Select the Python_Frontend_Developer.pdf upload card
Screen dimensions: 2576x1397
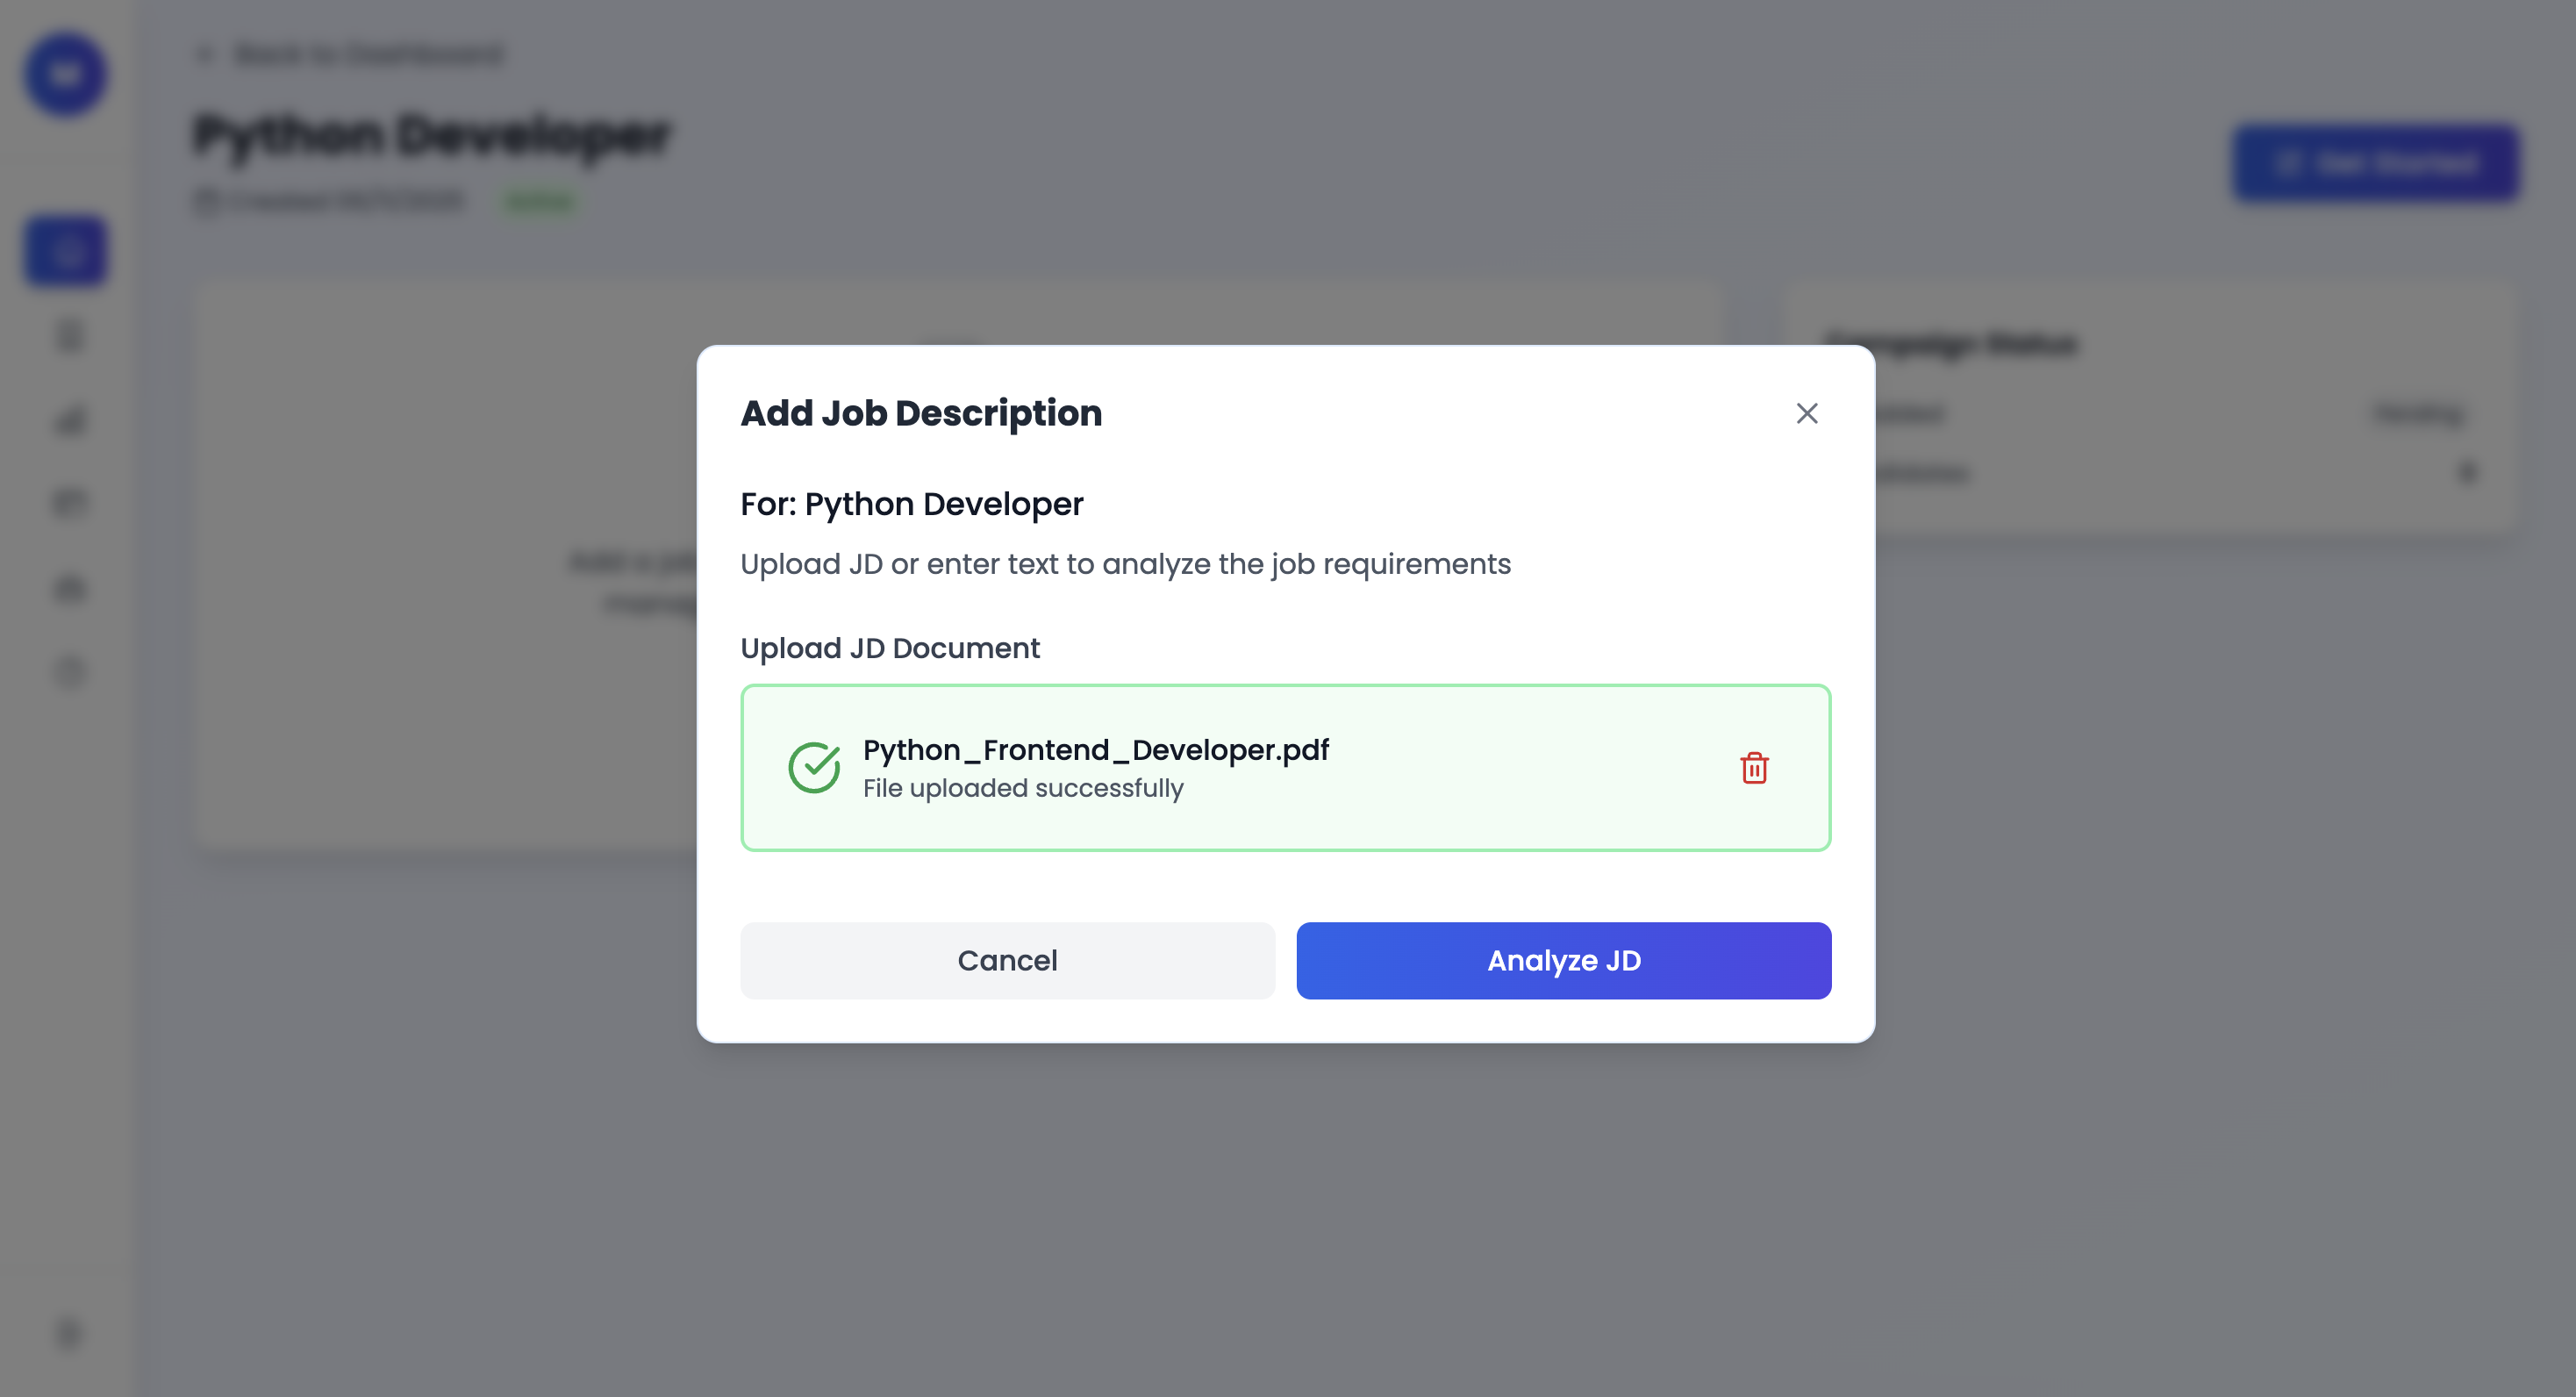1285,767
